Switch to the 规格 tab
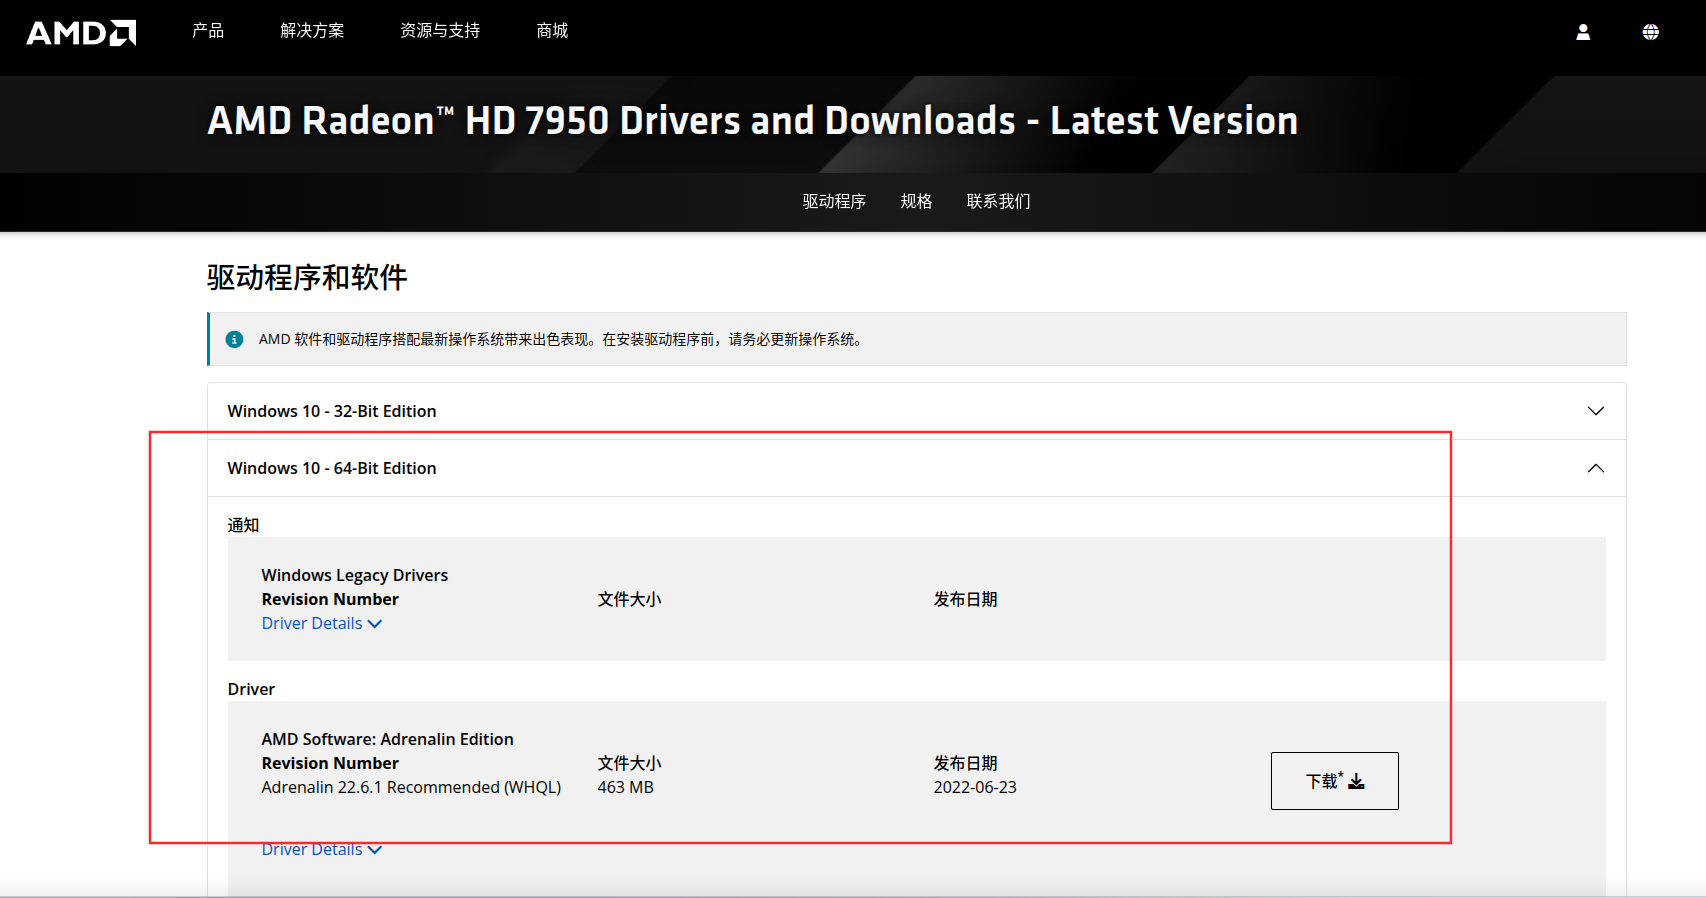This screenshot has height=898, width=1706. click(916, 201)
